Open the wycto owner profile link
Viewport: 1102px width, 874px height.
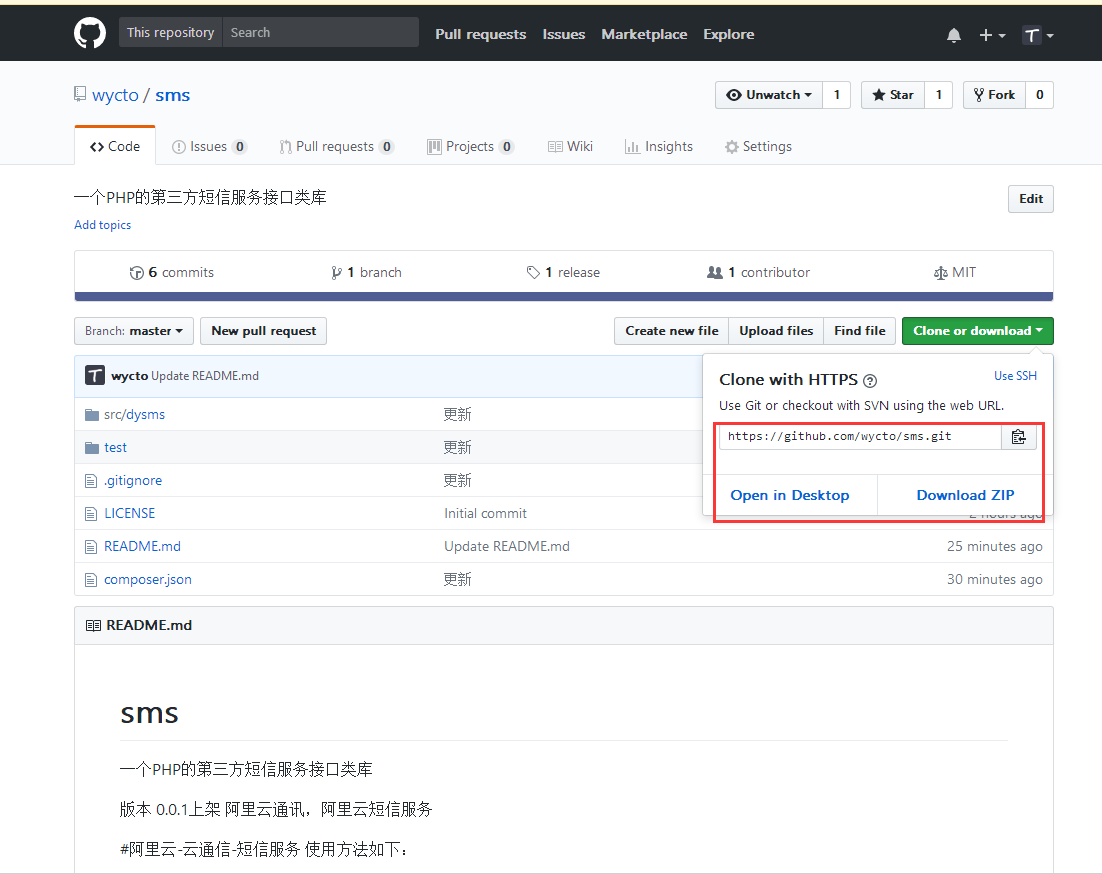click(x=115, y=95)
